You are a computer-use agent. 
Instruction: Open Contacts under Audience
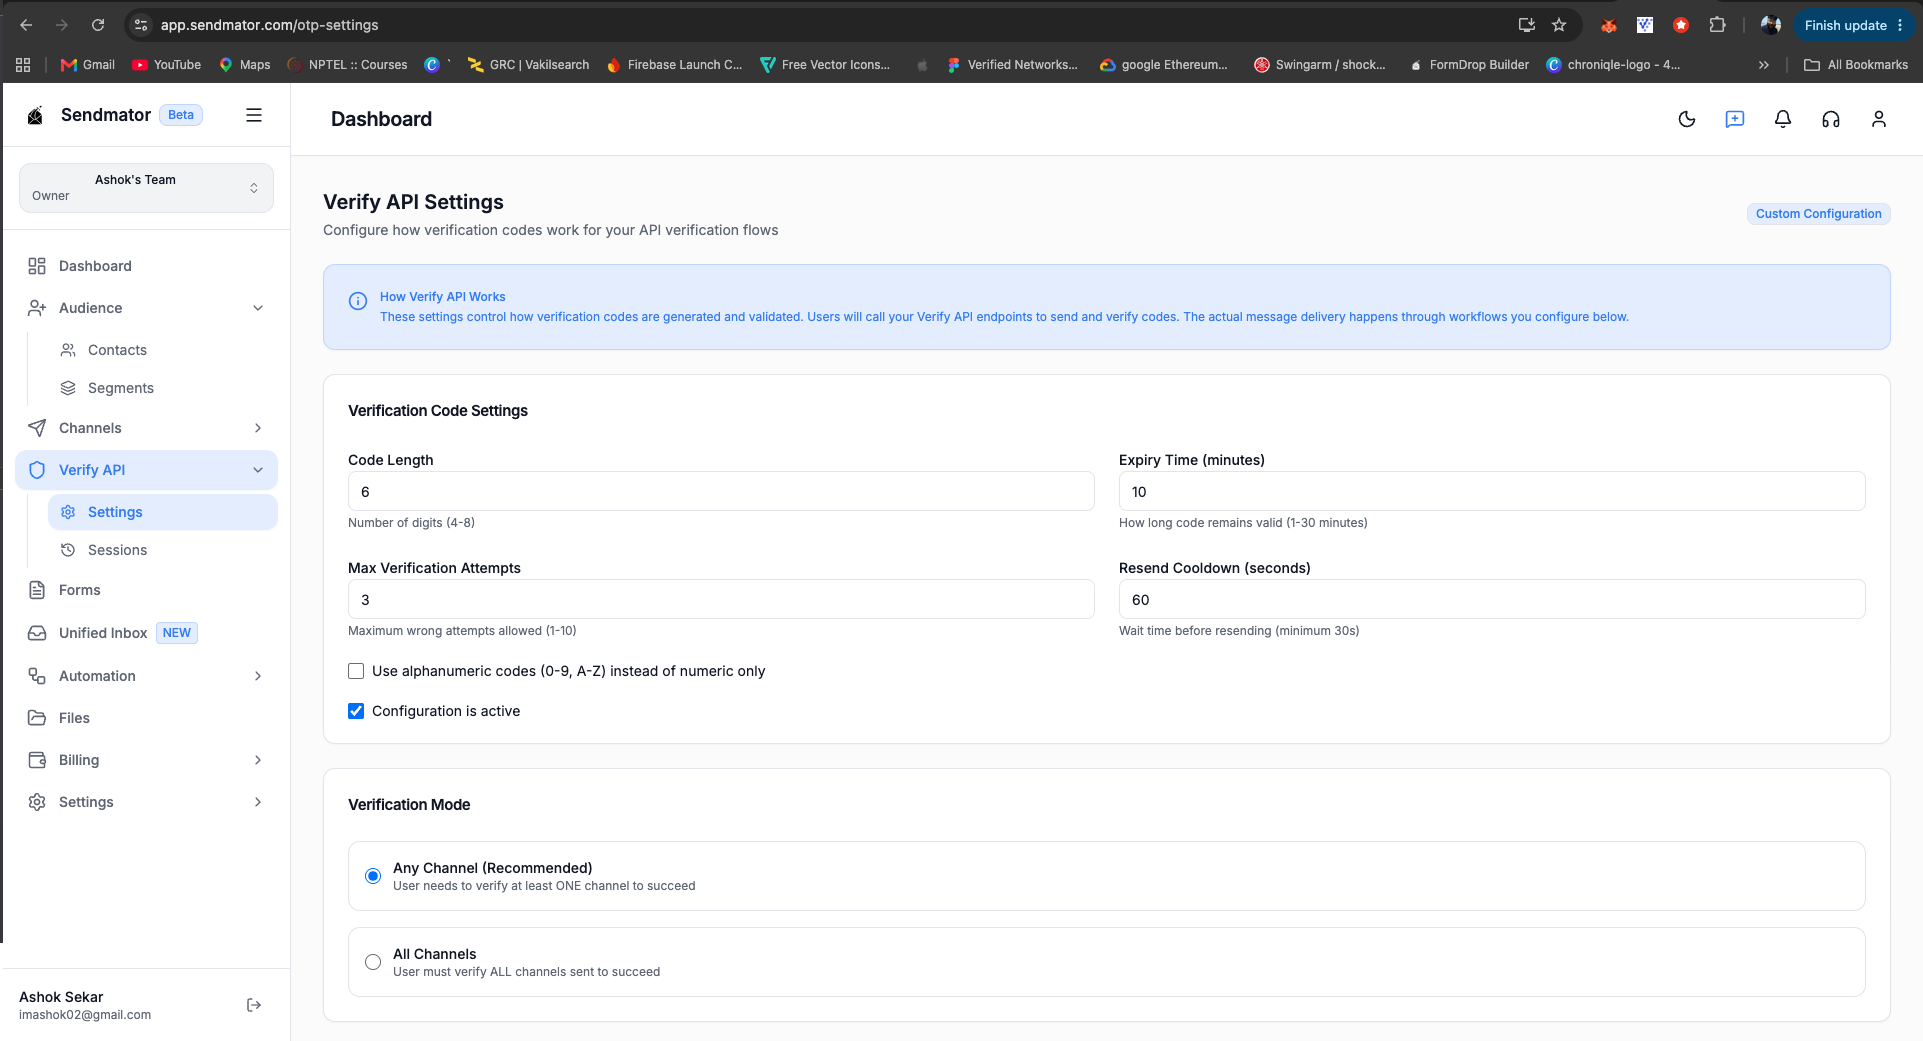click(x=162, y=350)
